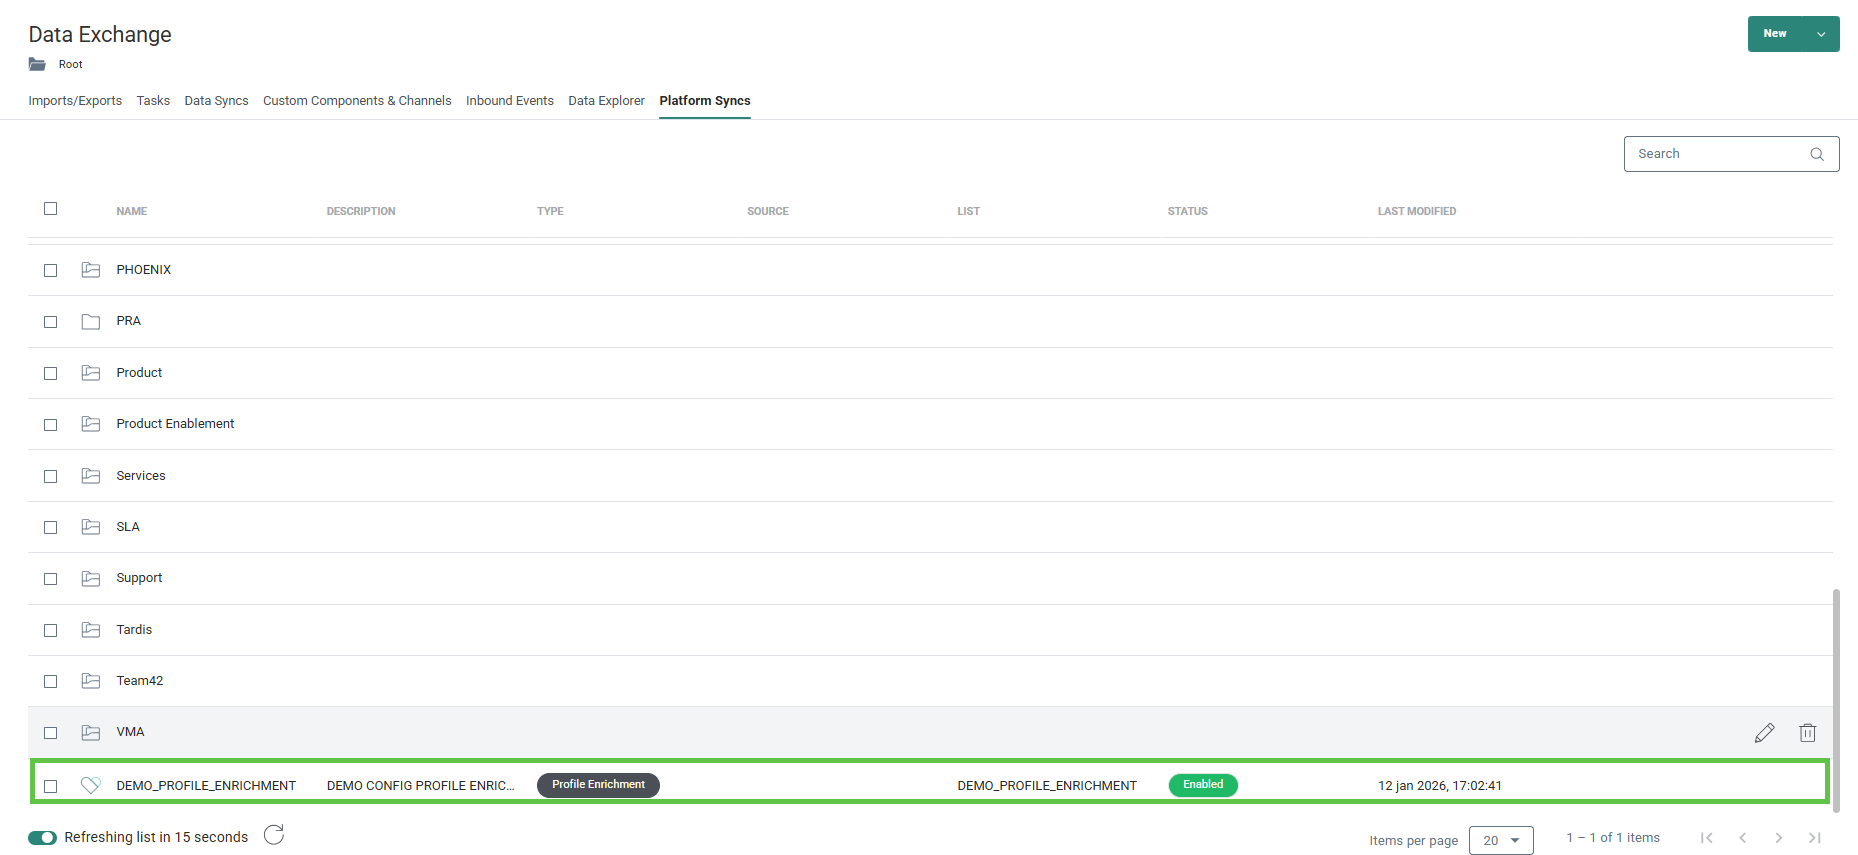This screenshot has height=855, width=1858.
Task: Click the Profile Enrichment type badge
Action: click(598, 785)
